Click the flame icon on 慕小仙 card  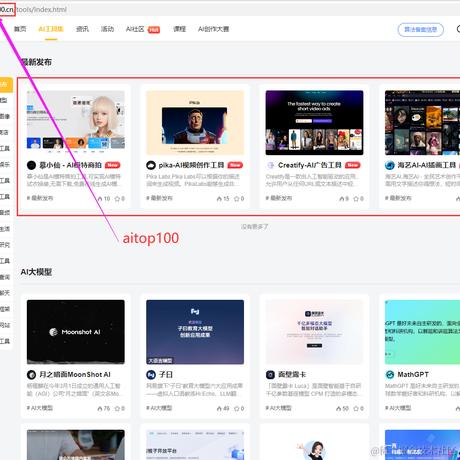click(x=100, y=199)
